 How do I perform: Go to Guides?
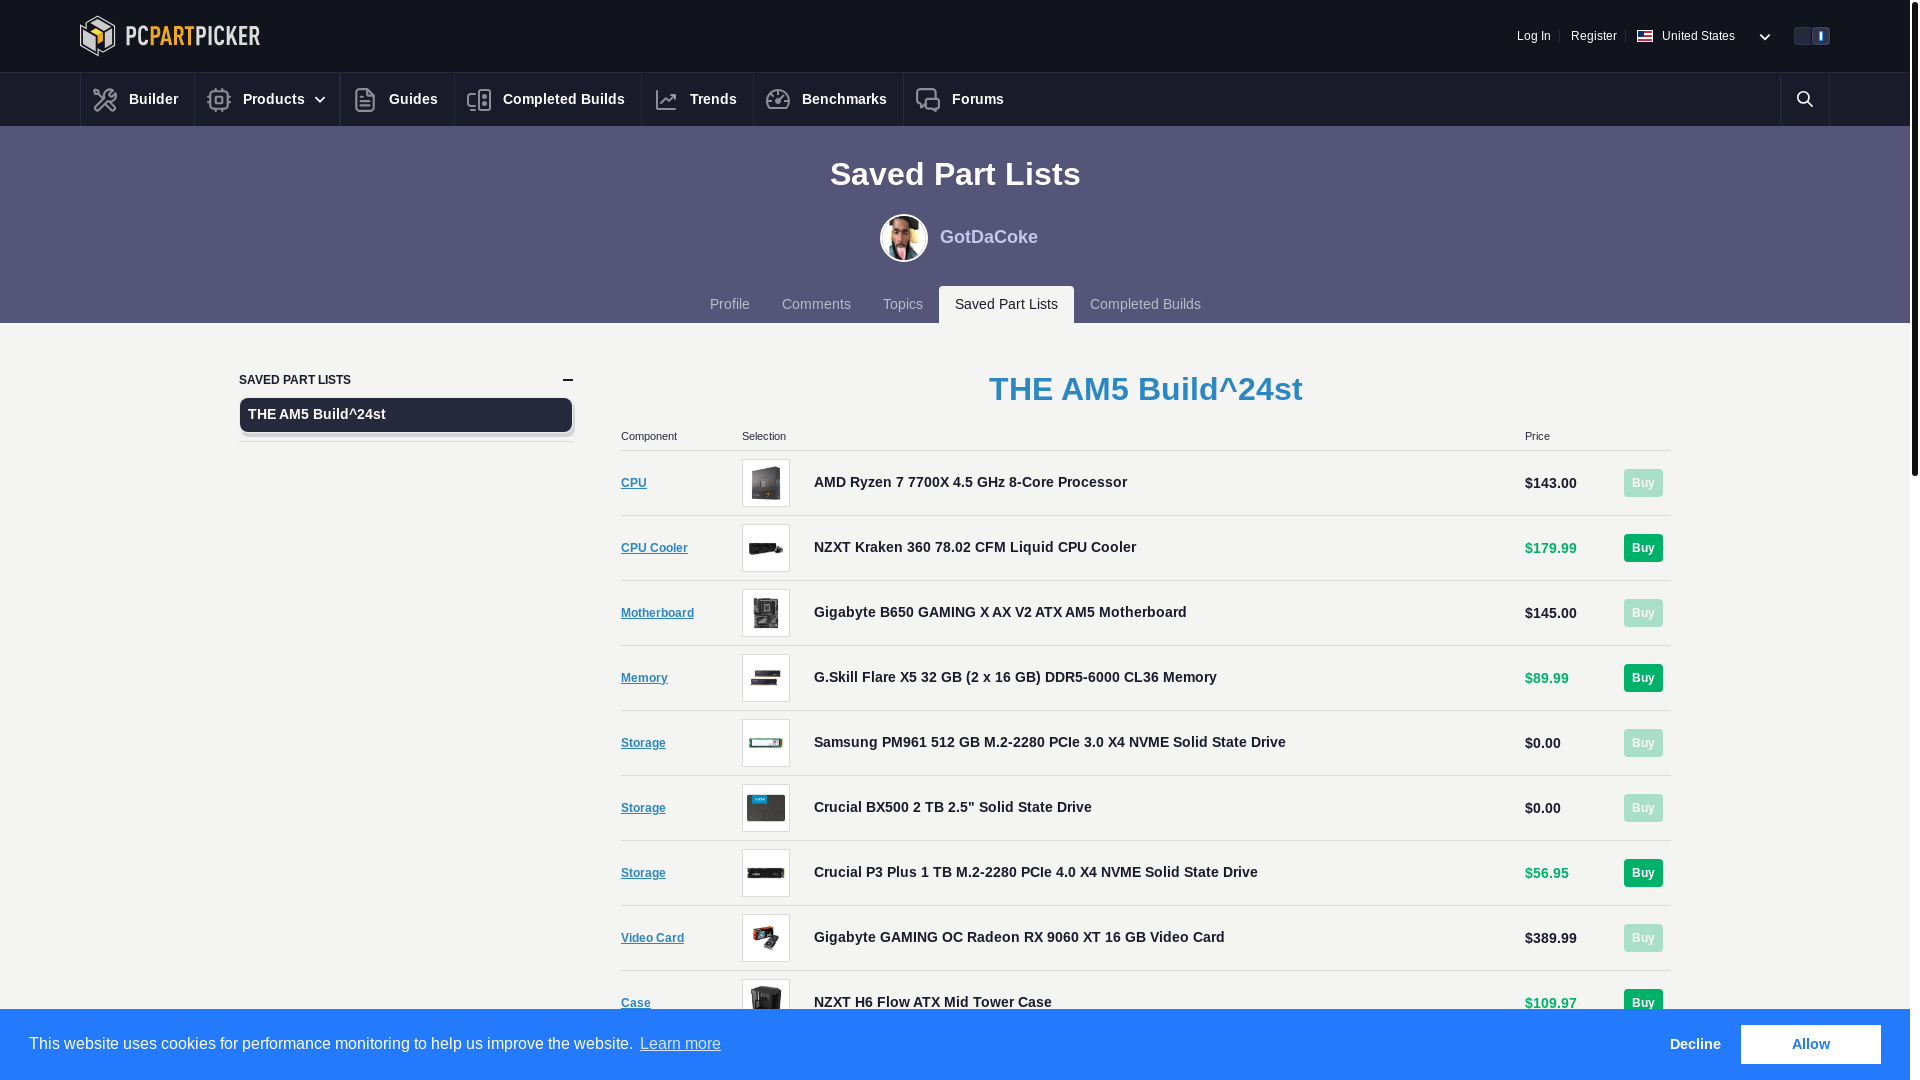pyautogui.click(x=397, y=99)
